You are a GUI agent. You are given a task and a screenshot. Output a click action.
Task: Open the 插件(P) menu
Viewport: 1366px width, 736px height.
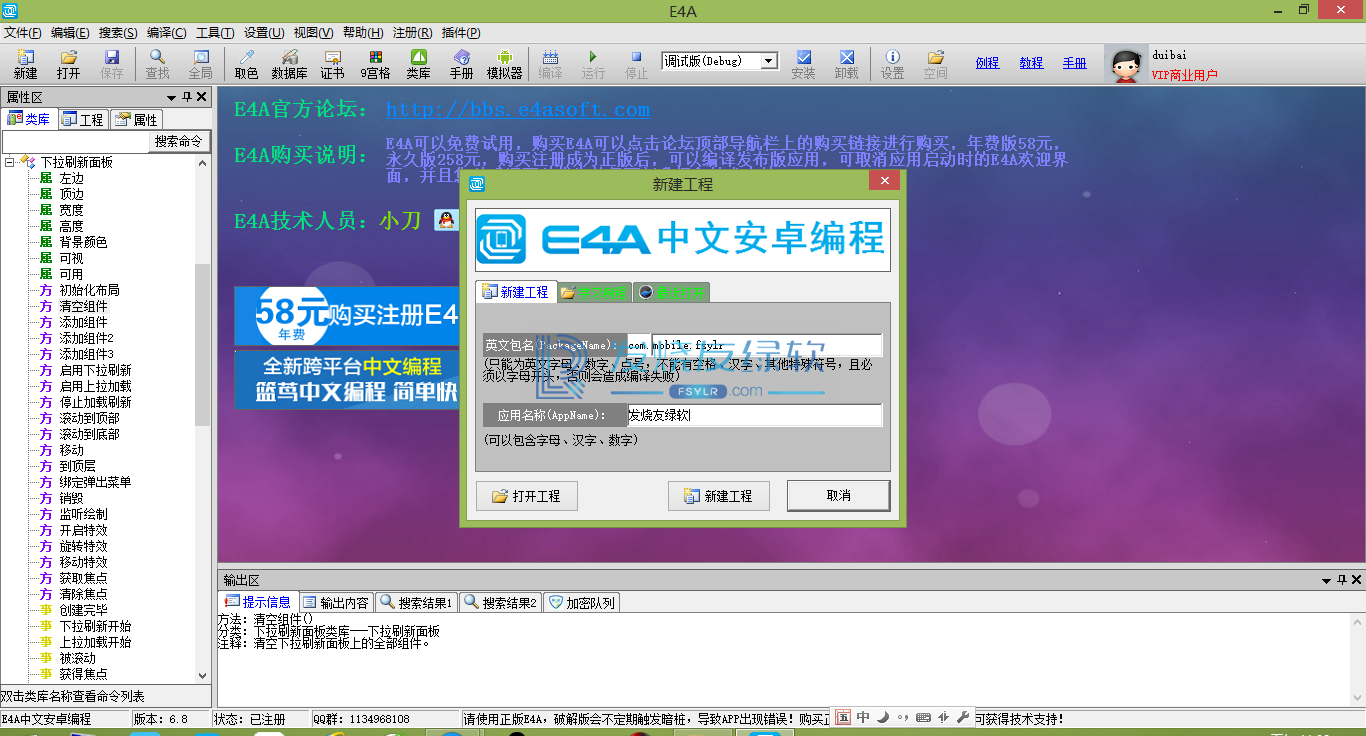click(x=460, y=33)
